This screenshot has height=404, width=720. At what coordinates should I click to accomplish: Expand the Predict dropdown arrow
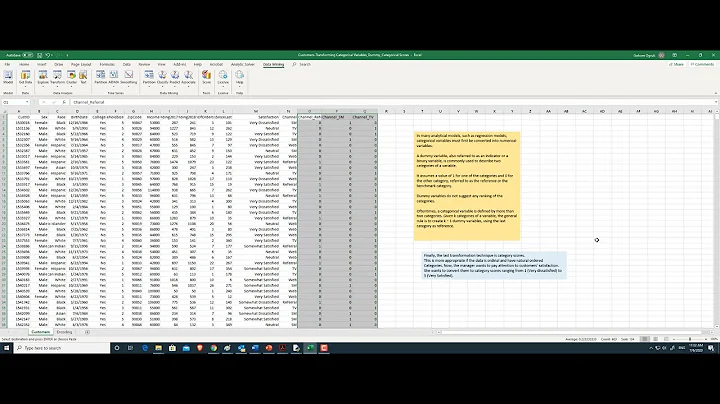click(175, 86)
